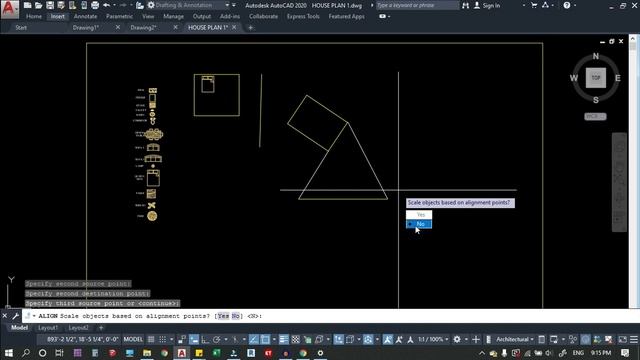Image resolution: width=640 pixels, height=360 pixels.
Task: Click the MODEL space status bar button
Action: coord(133,339)
